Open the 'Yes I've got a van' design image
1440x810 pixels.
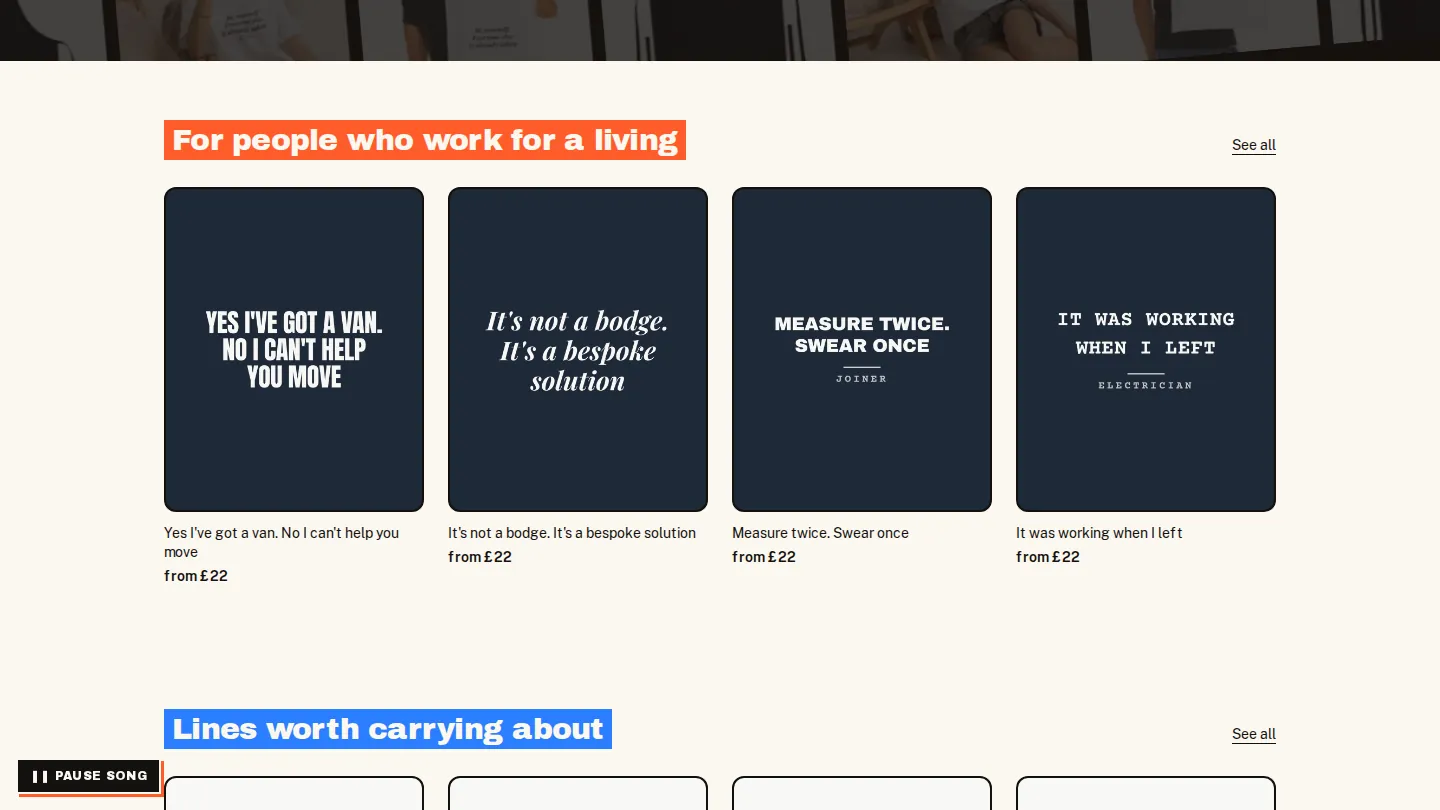pos(294,349)
